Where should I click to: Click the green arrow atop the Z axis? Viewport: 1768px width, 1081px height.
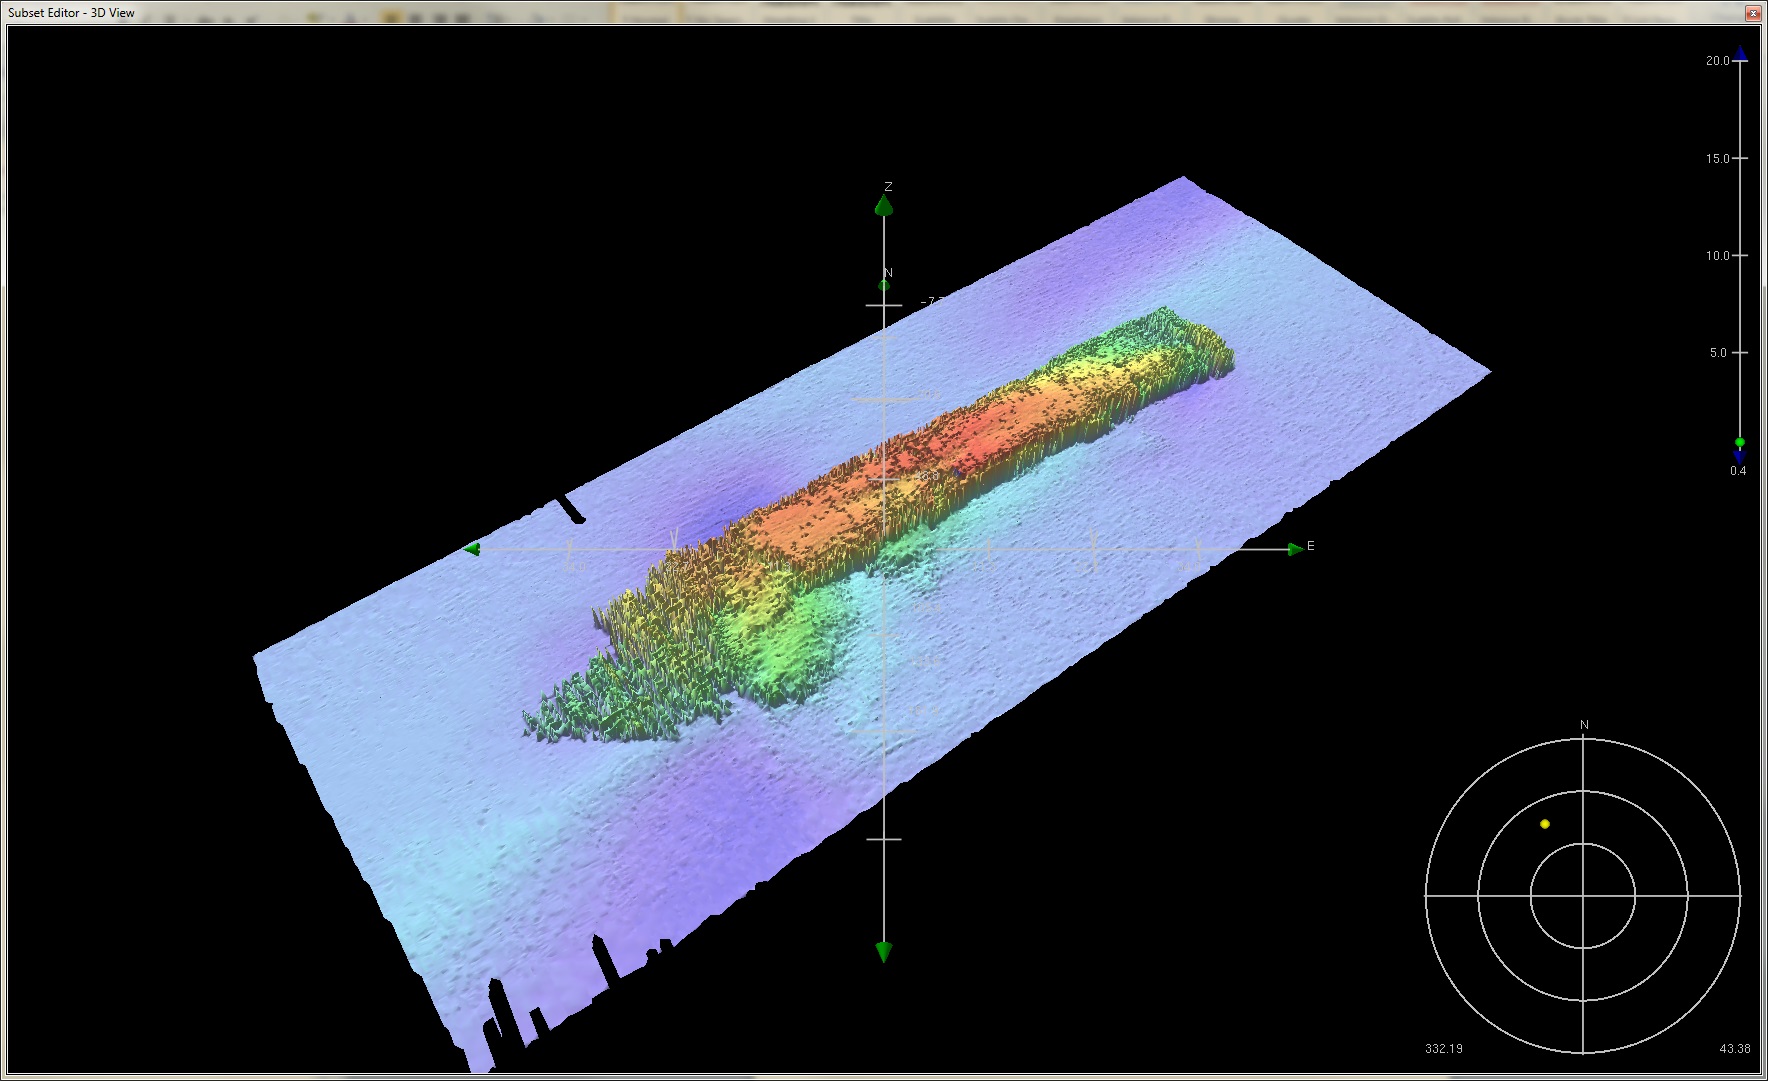coord(884,206)
